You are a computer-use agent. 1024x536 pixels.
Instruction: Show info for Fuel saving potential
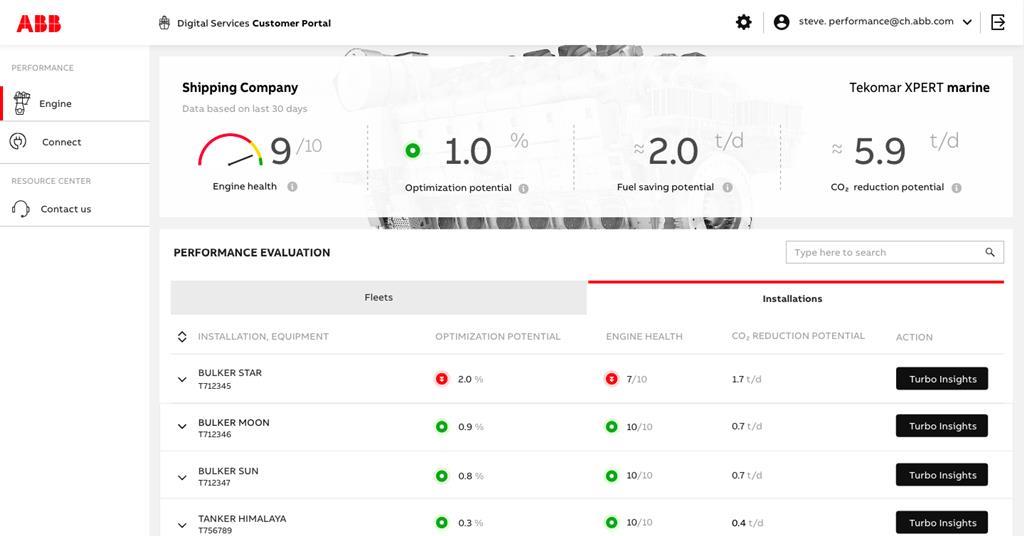click(x=727, y=187)
